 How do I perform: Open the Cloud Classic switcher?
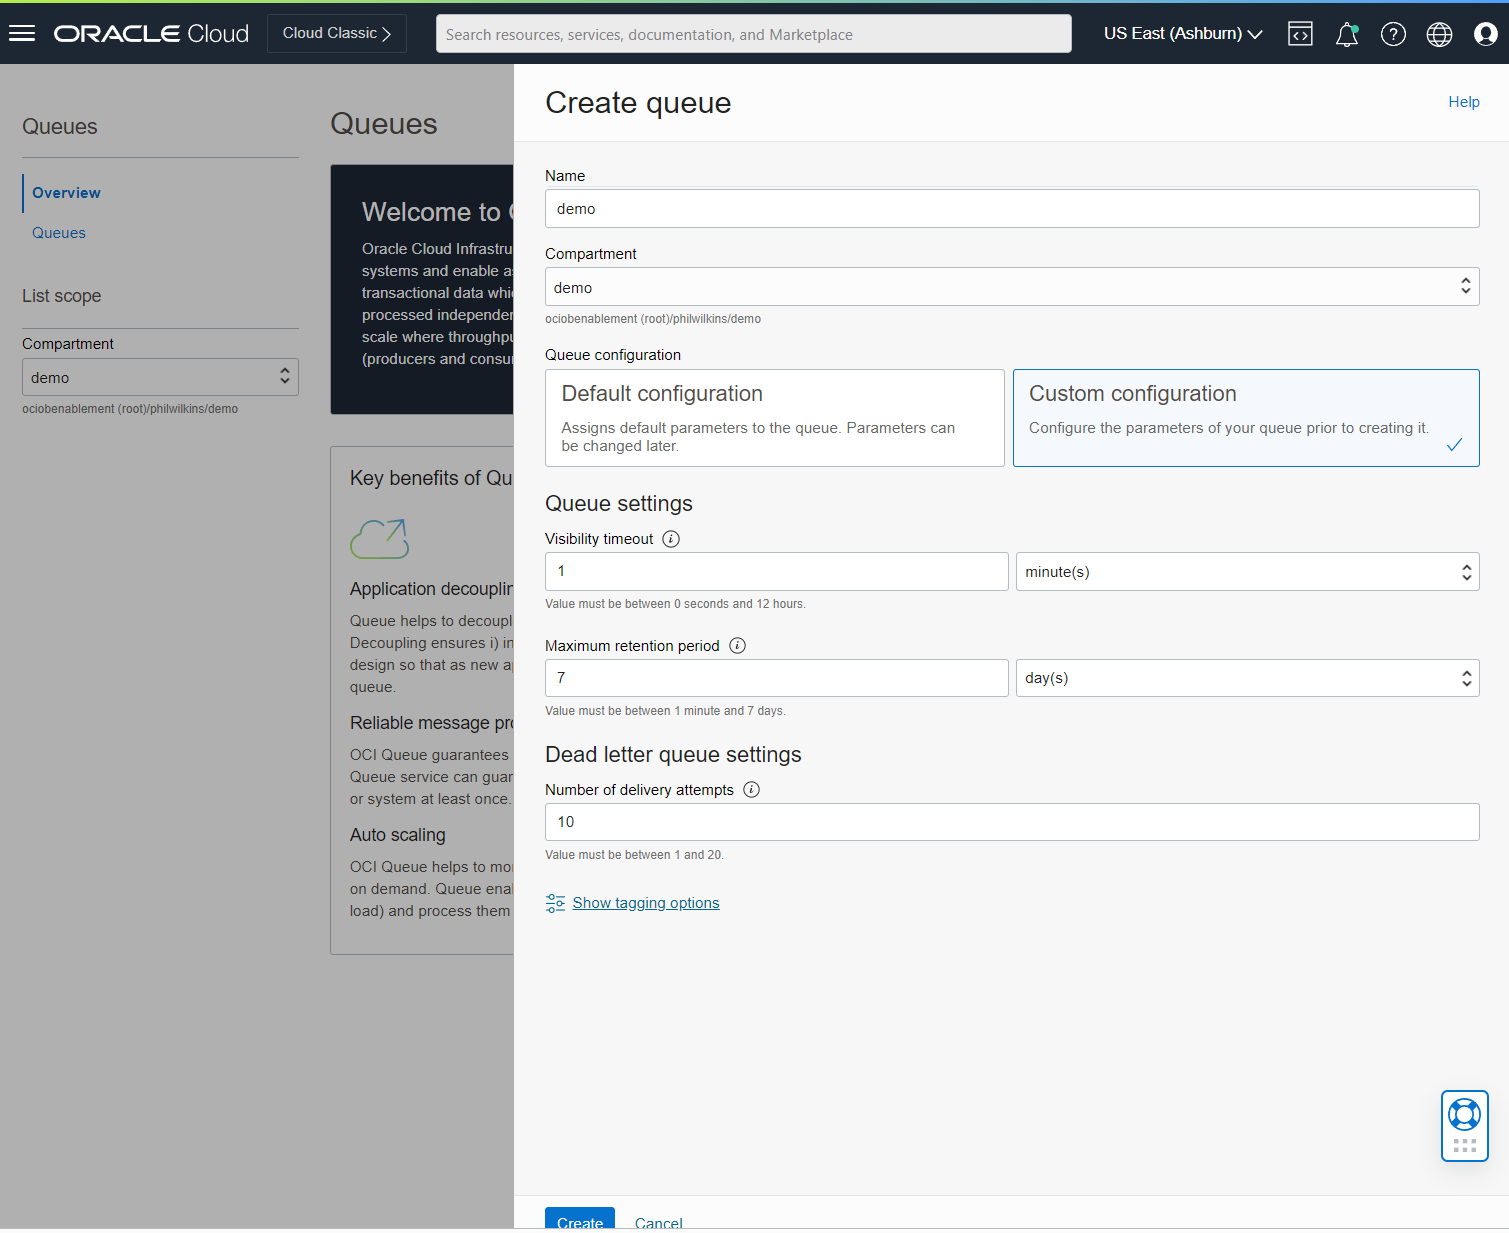click(x=336, y=32)
